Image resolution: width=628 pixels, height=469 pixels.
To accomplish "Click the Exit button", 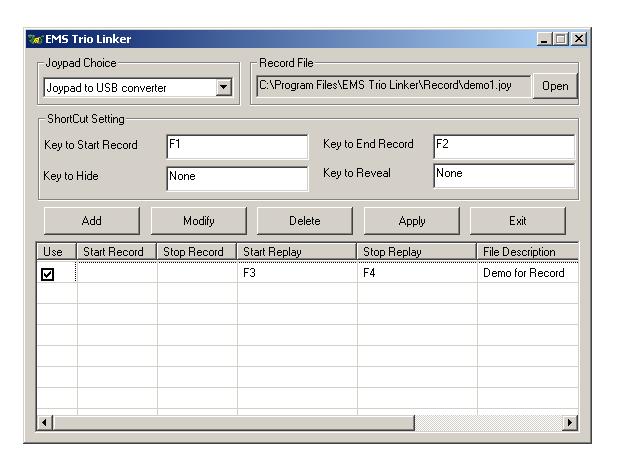I will pyautogui.click(x=518, y=221).
